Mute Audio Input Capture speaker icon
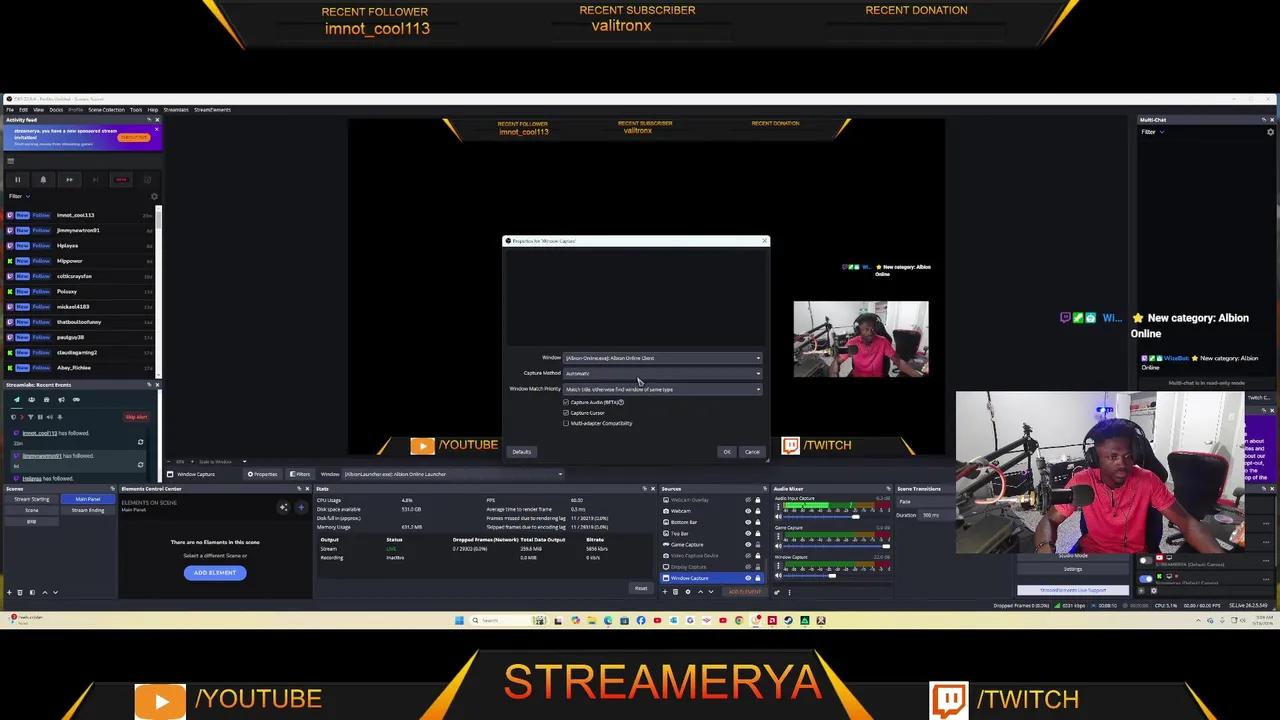The image size is (1280, 720). [x=778, y=517]
